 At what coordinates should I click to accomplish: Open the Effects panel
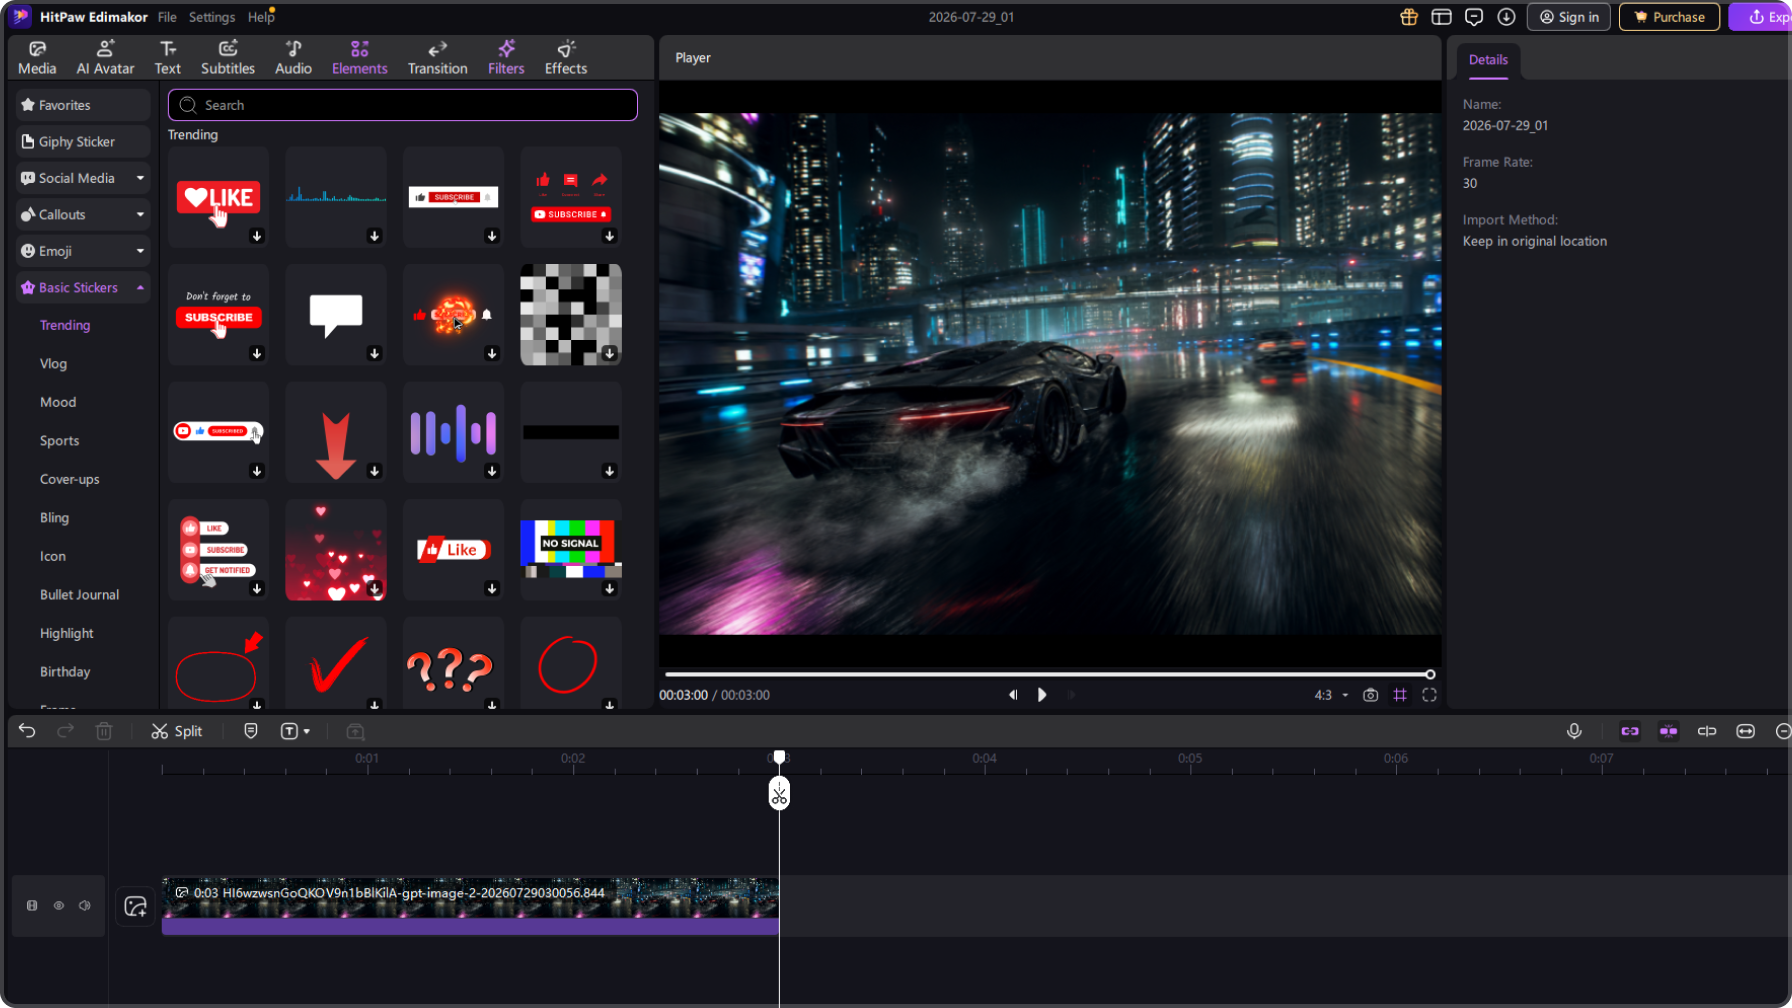pos(566,58)
